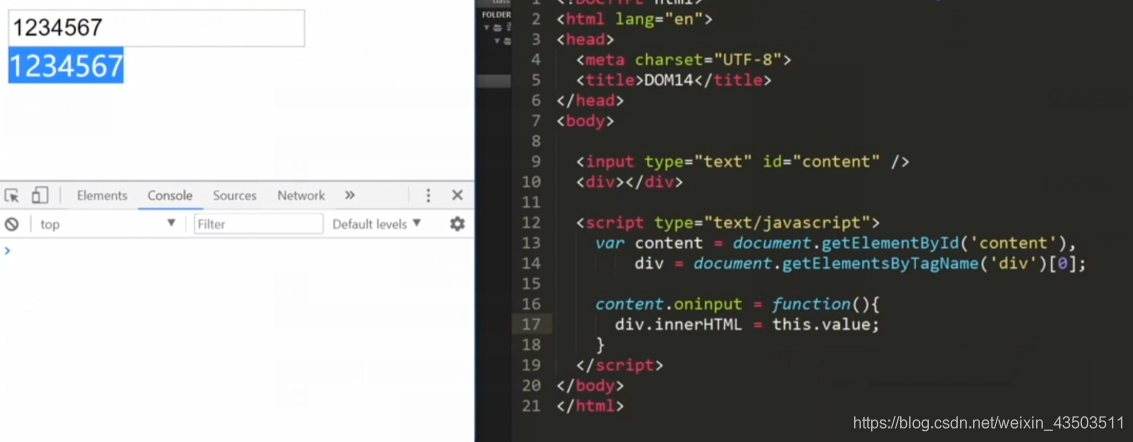The image size is (1133, 442).
Task: Click 'charset="UTF-8"' on line 4
Action: (x=708, y=60)
